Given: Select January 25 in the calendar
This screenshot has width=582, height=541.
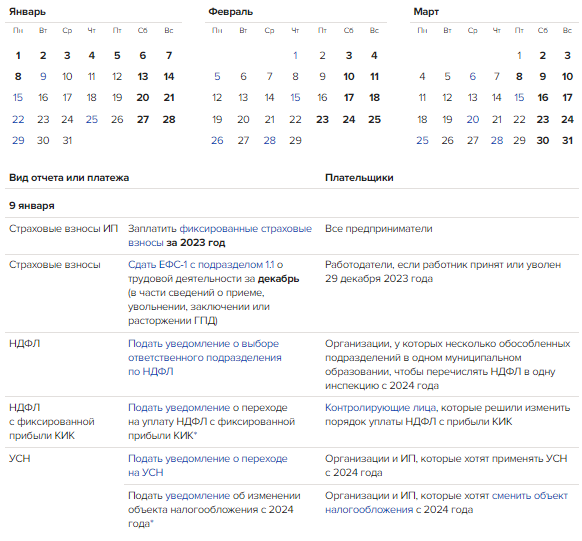Looking at the screenshot, I should [92, 119].
